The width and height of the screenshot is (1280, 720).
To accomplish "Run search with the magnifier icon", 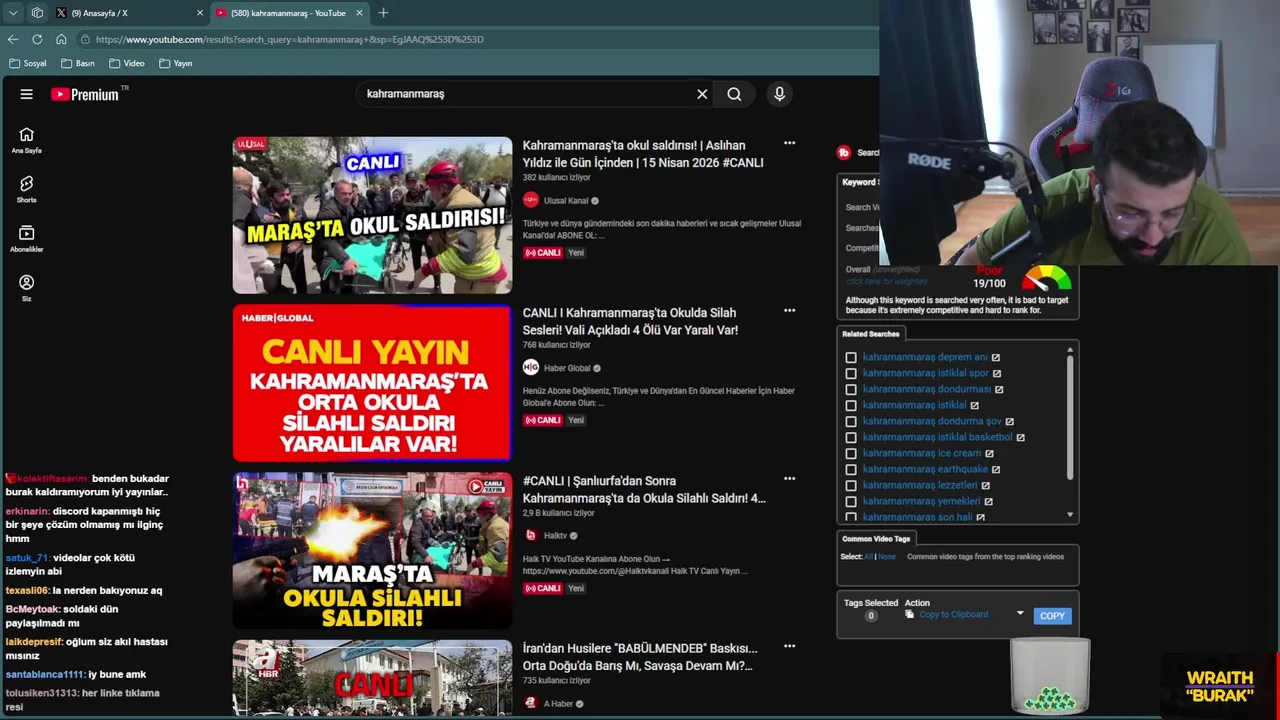I will pos(734,94).
